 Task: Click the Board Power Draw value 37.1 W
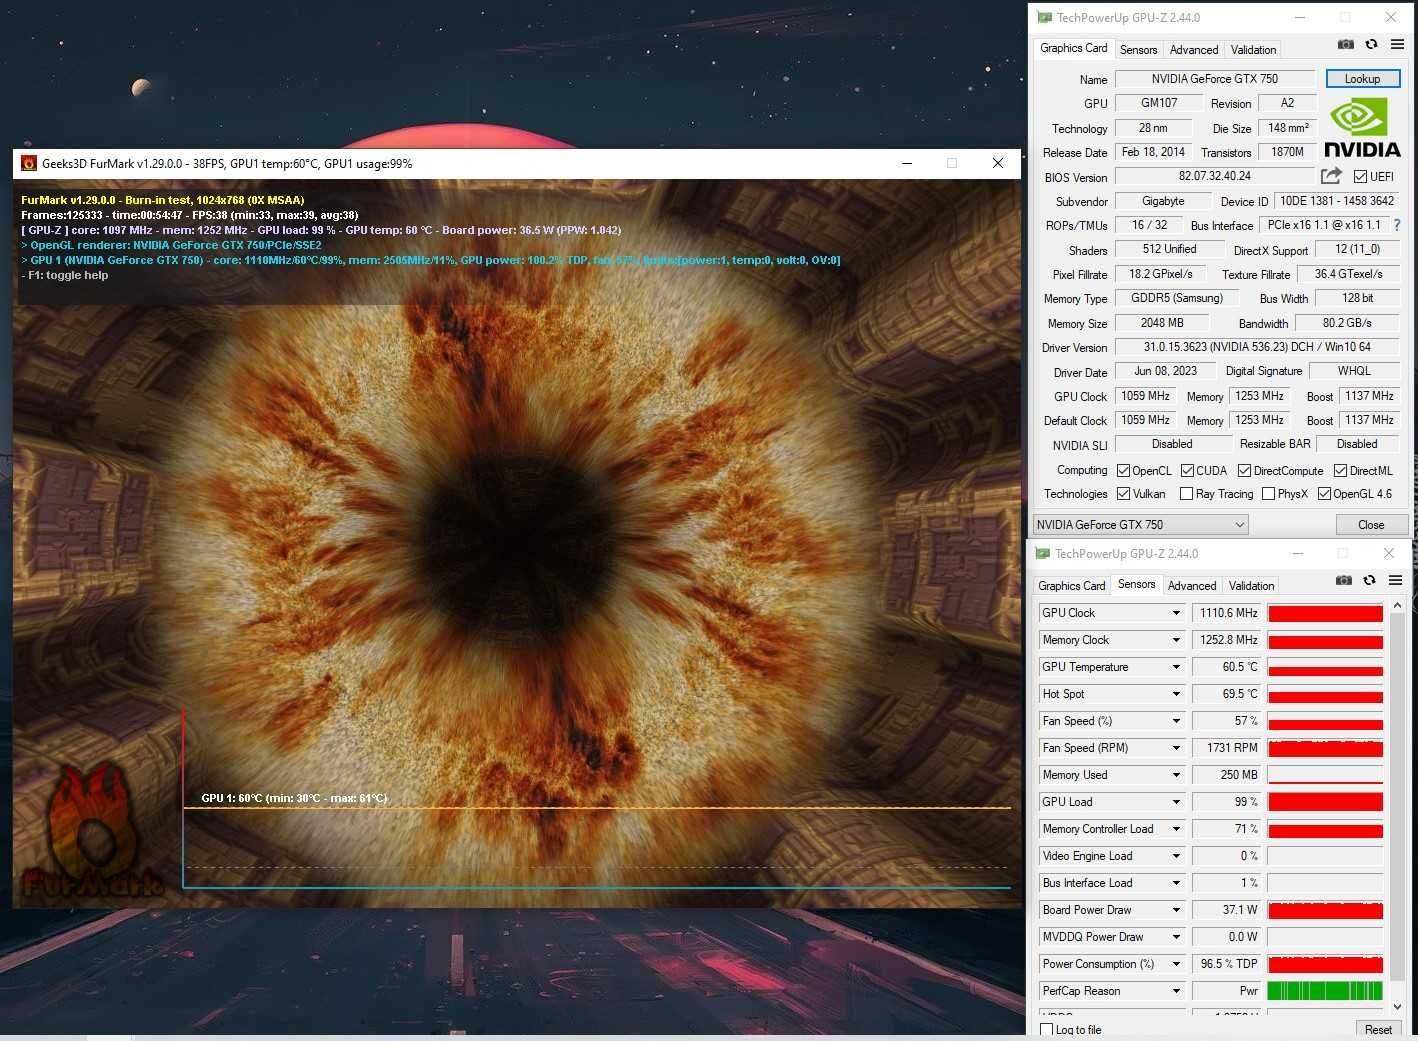1227,910
